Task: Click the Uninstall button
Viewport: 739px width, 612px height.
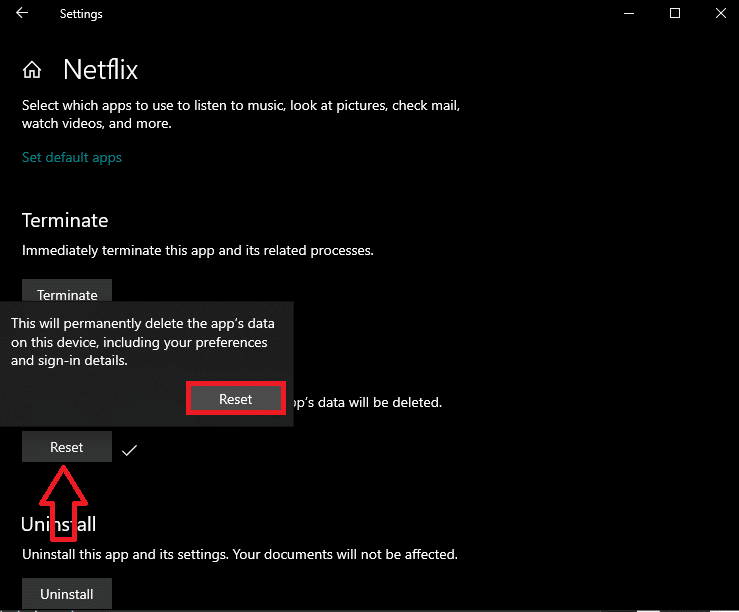Action: click(x=67, y=594)
